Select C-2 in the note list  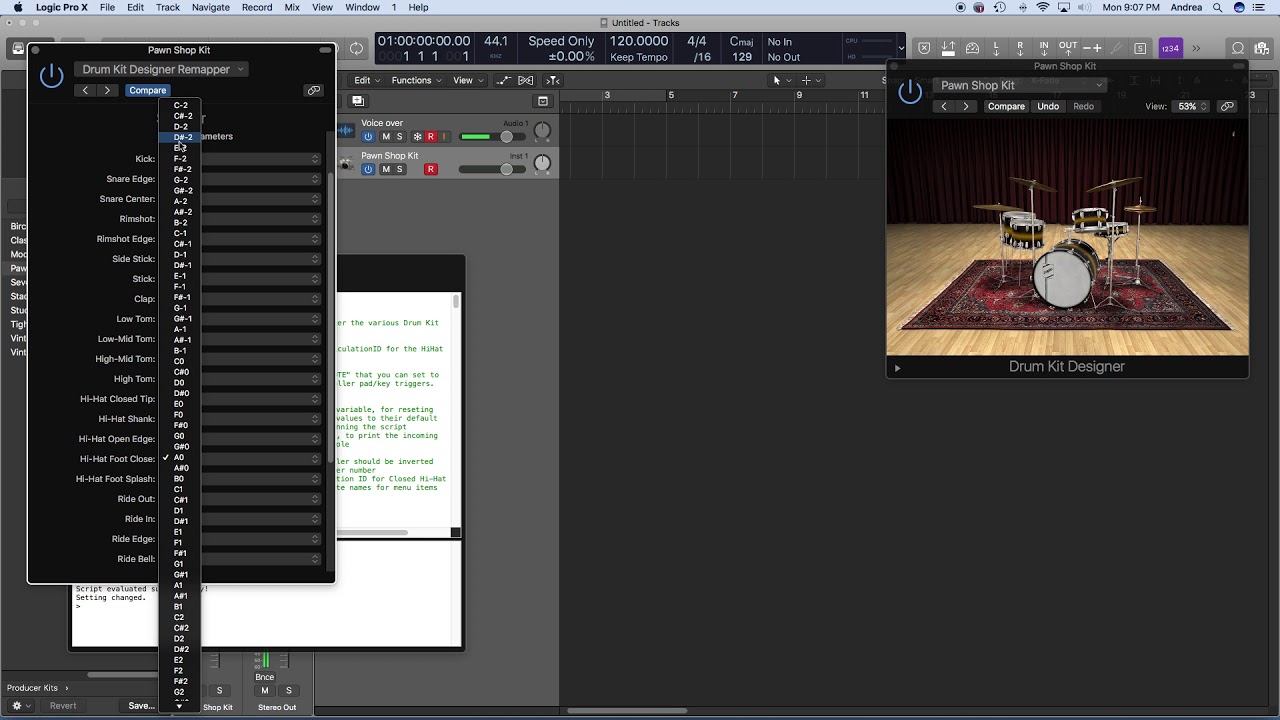(x=180, y=105)
